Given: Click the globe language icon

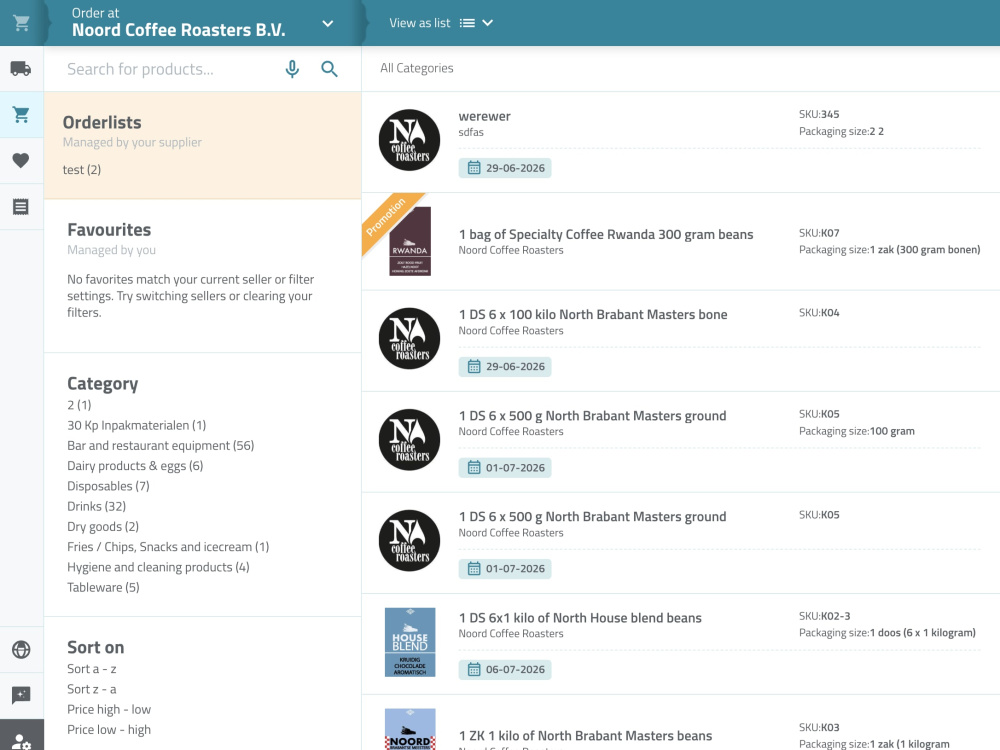Looking at the screenshot, I should click(x=21, y=649).
